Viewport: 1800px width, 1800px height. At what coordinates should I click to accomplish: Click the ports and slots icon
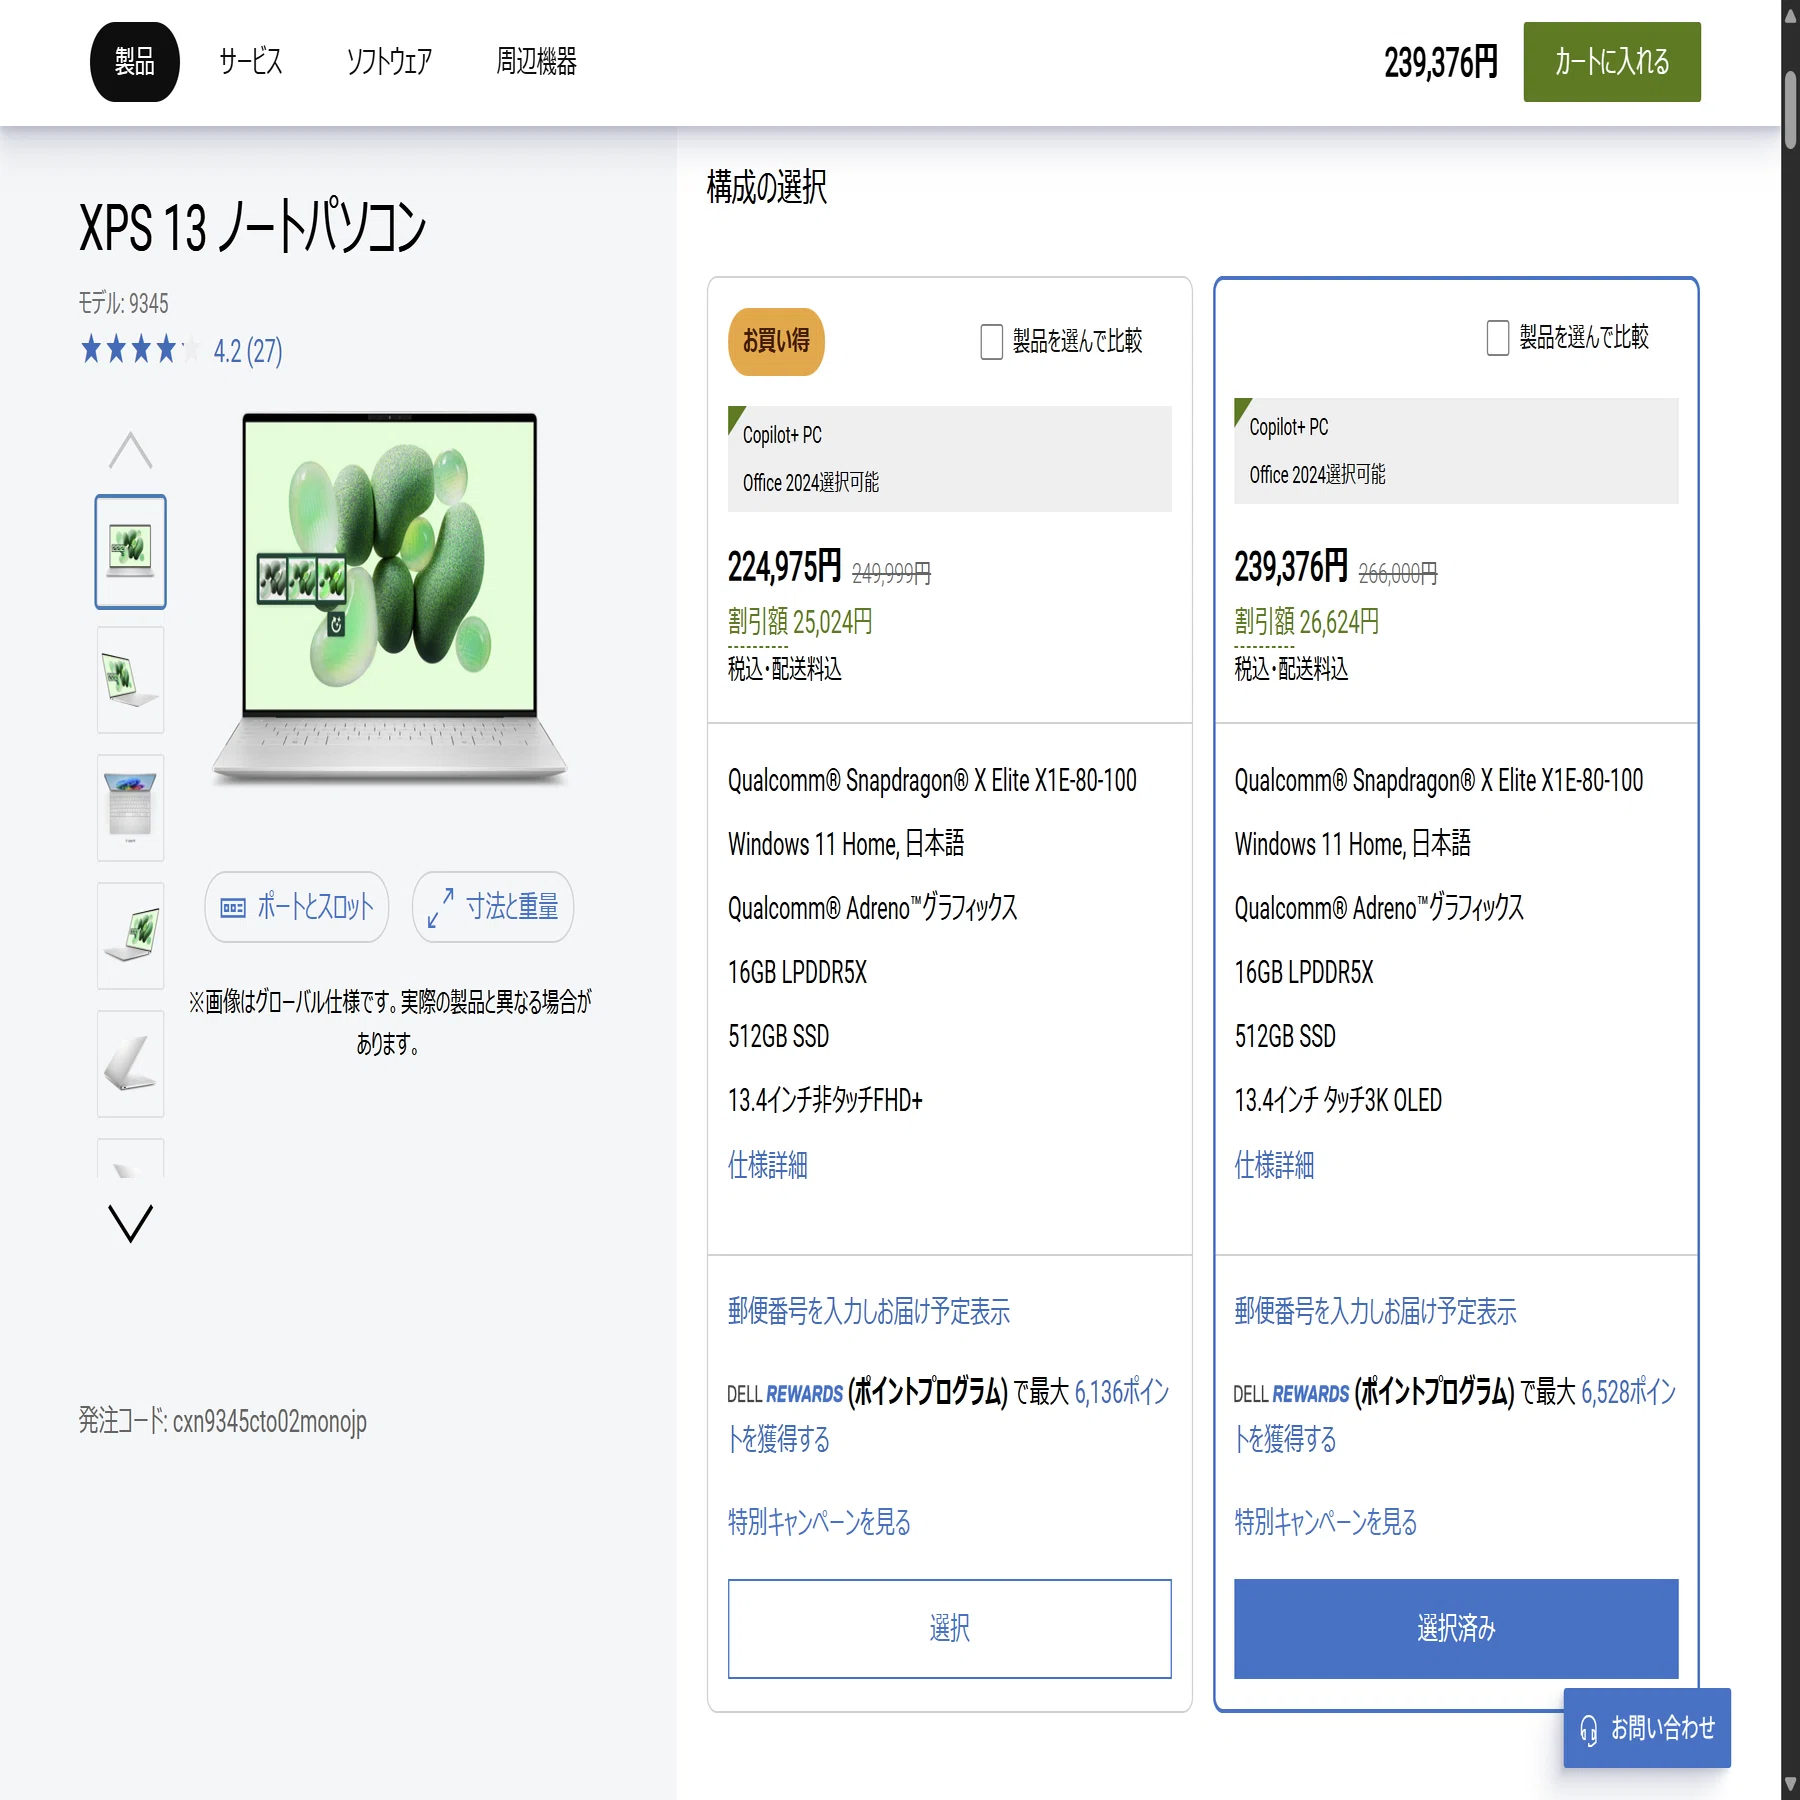pyautogui.click(x=233, y=908)
